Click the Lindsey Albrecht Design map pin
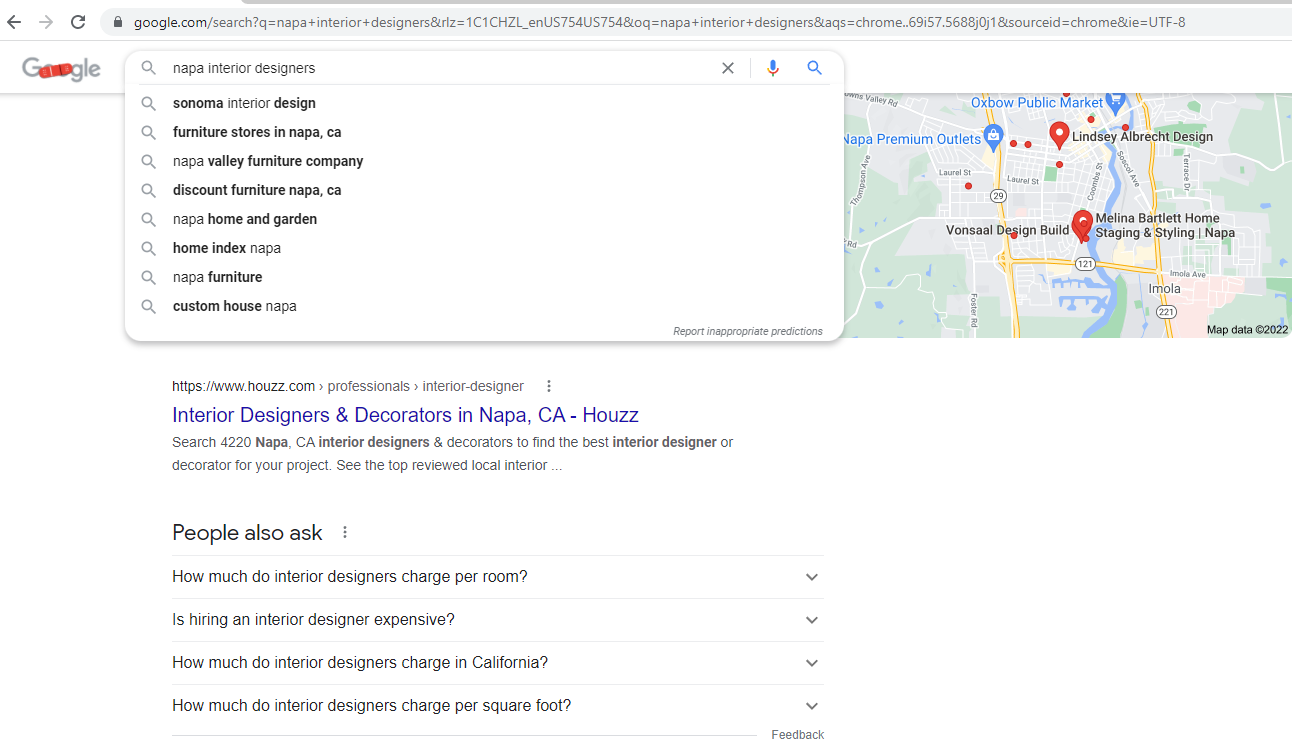The image size is (1292, 751). [x=1059, y=134]
